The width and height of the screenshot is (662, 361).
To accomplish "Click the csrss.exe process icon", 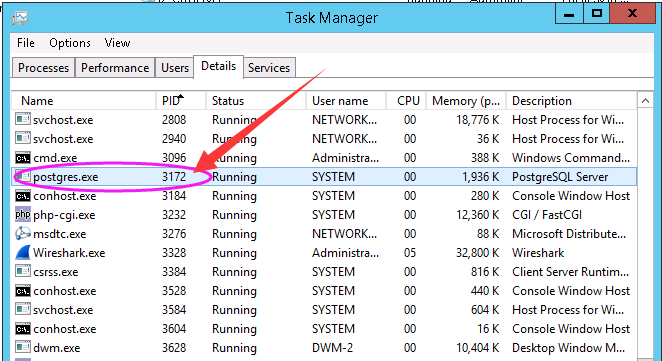I will click(x=23, y=271).
